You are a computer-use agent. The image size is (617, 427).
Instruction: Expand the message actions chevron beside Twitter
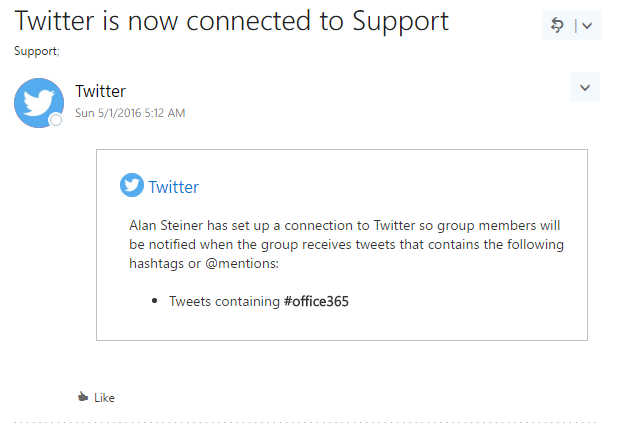[585, 87]
